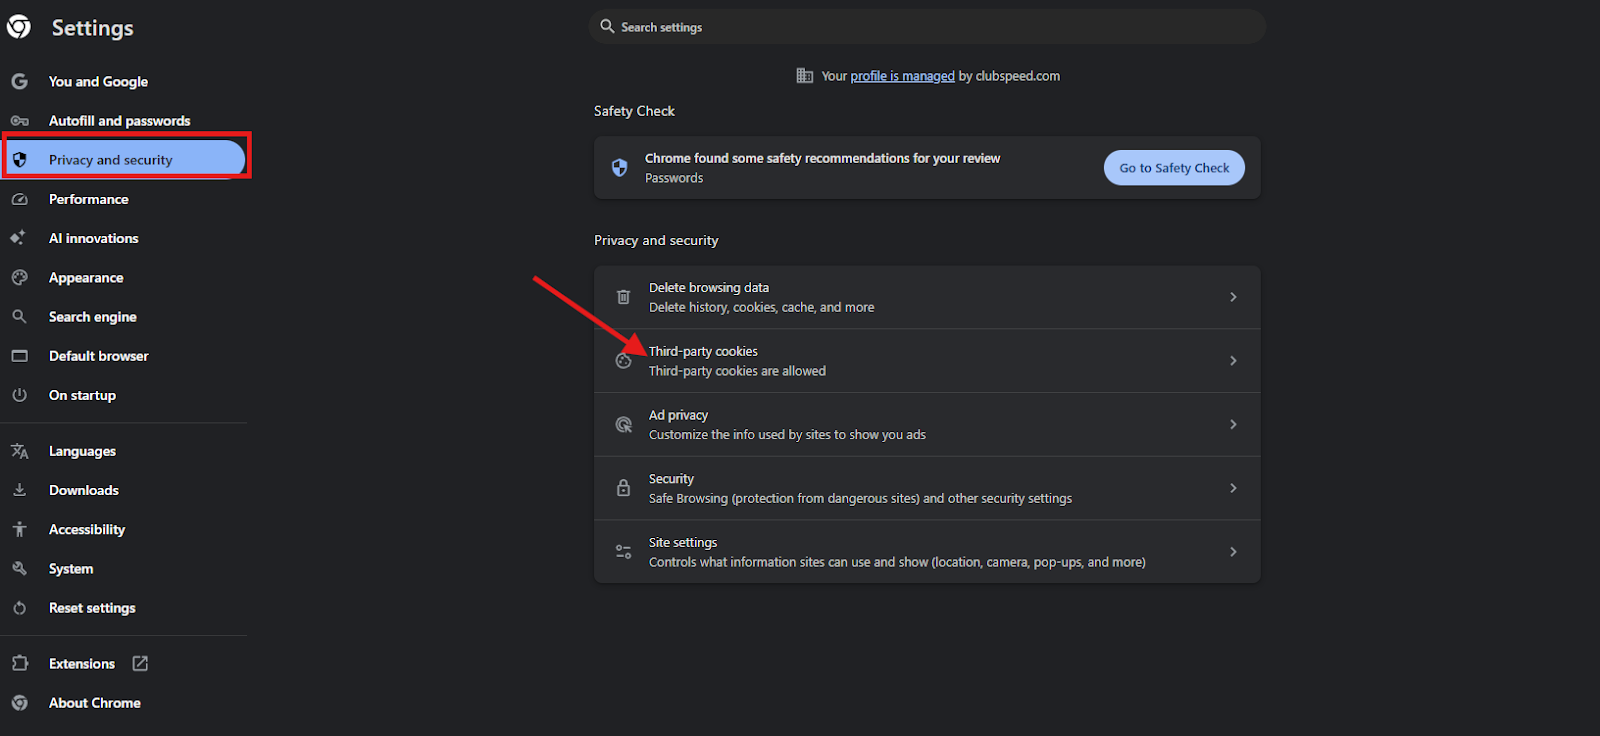The image size is (1600, 736).
Task: Click the key icon for Autofill and passwords
Action: [19, 120]
